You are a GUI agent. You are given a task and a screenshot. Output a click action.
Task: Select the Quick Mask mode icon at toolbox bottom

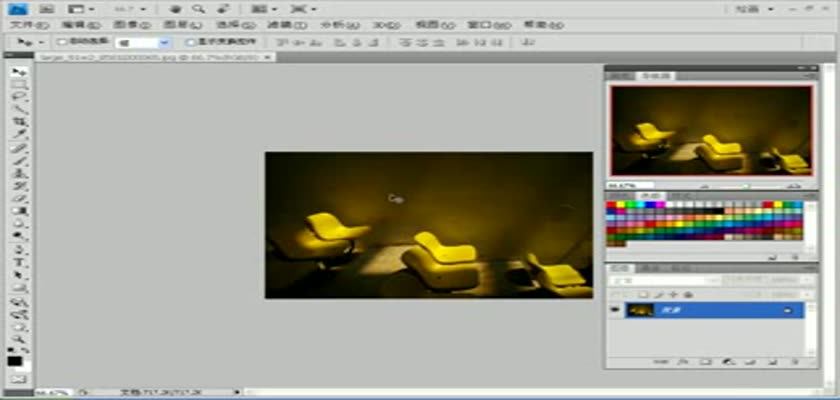click(x=17, y=379)
